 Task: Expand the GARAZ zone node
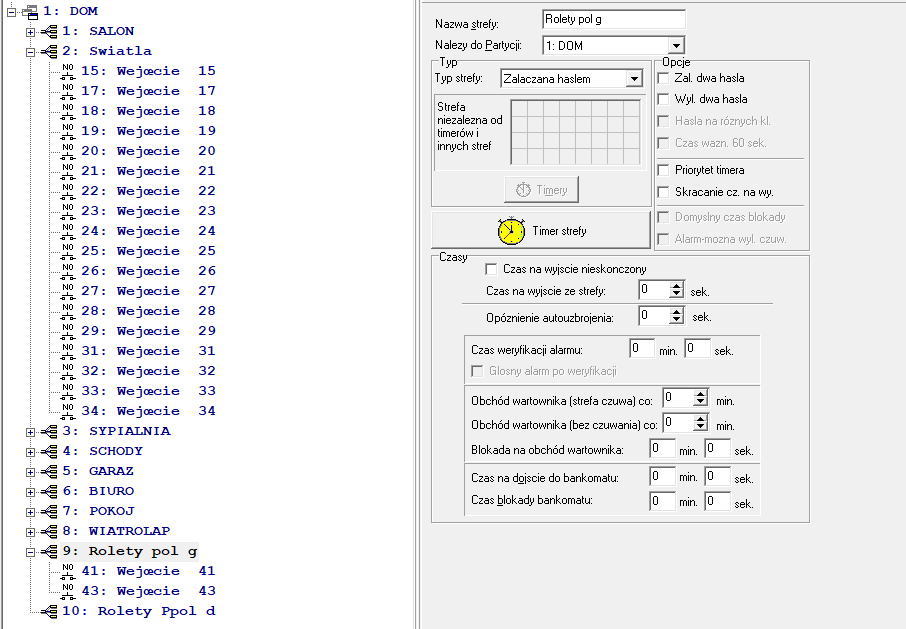point(30,472)
